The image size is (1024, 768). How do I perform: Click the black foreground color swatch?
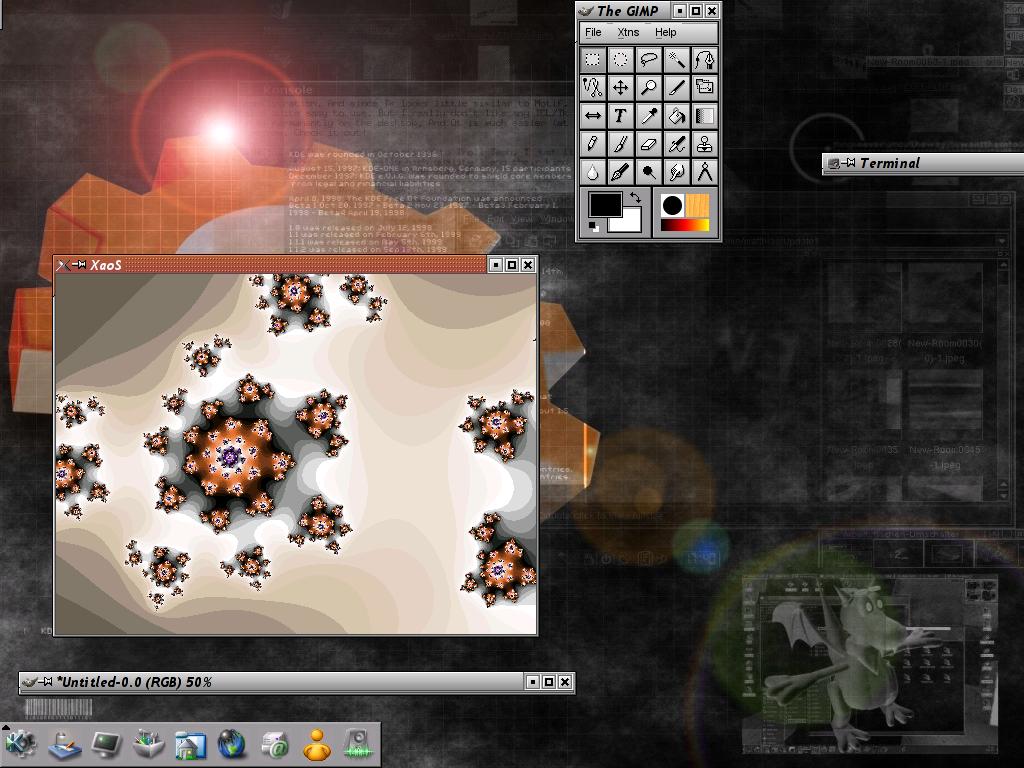pos(604,204)
